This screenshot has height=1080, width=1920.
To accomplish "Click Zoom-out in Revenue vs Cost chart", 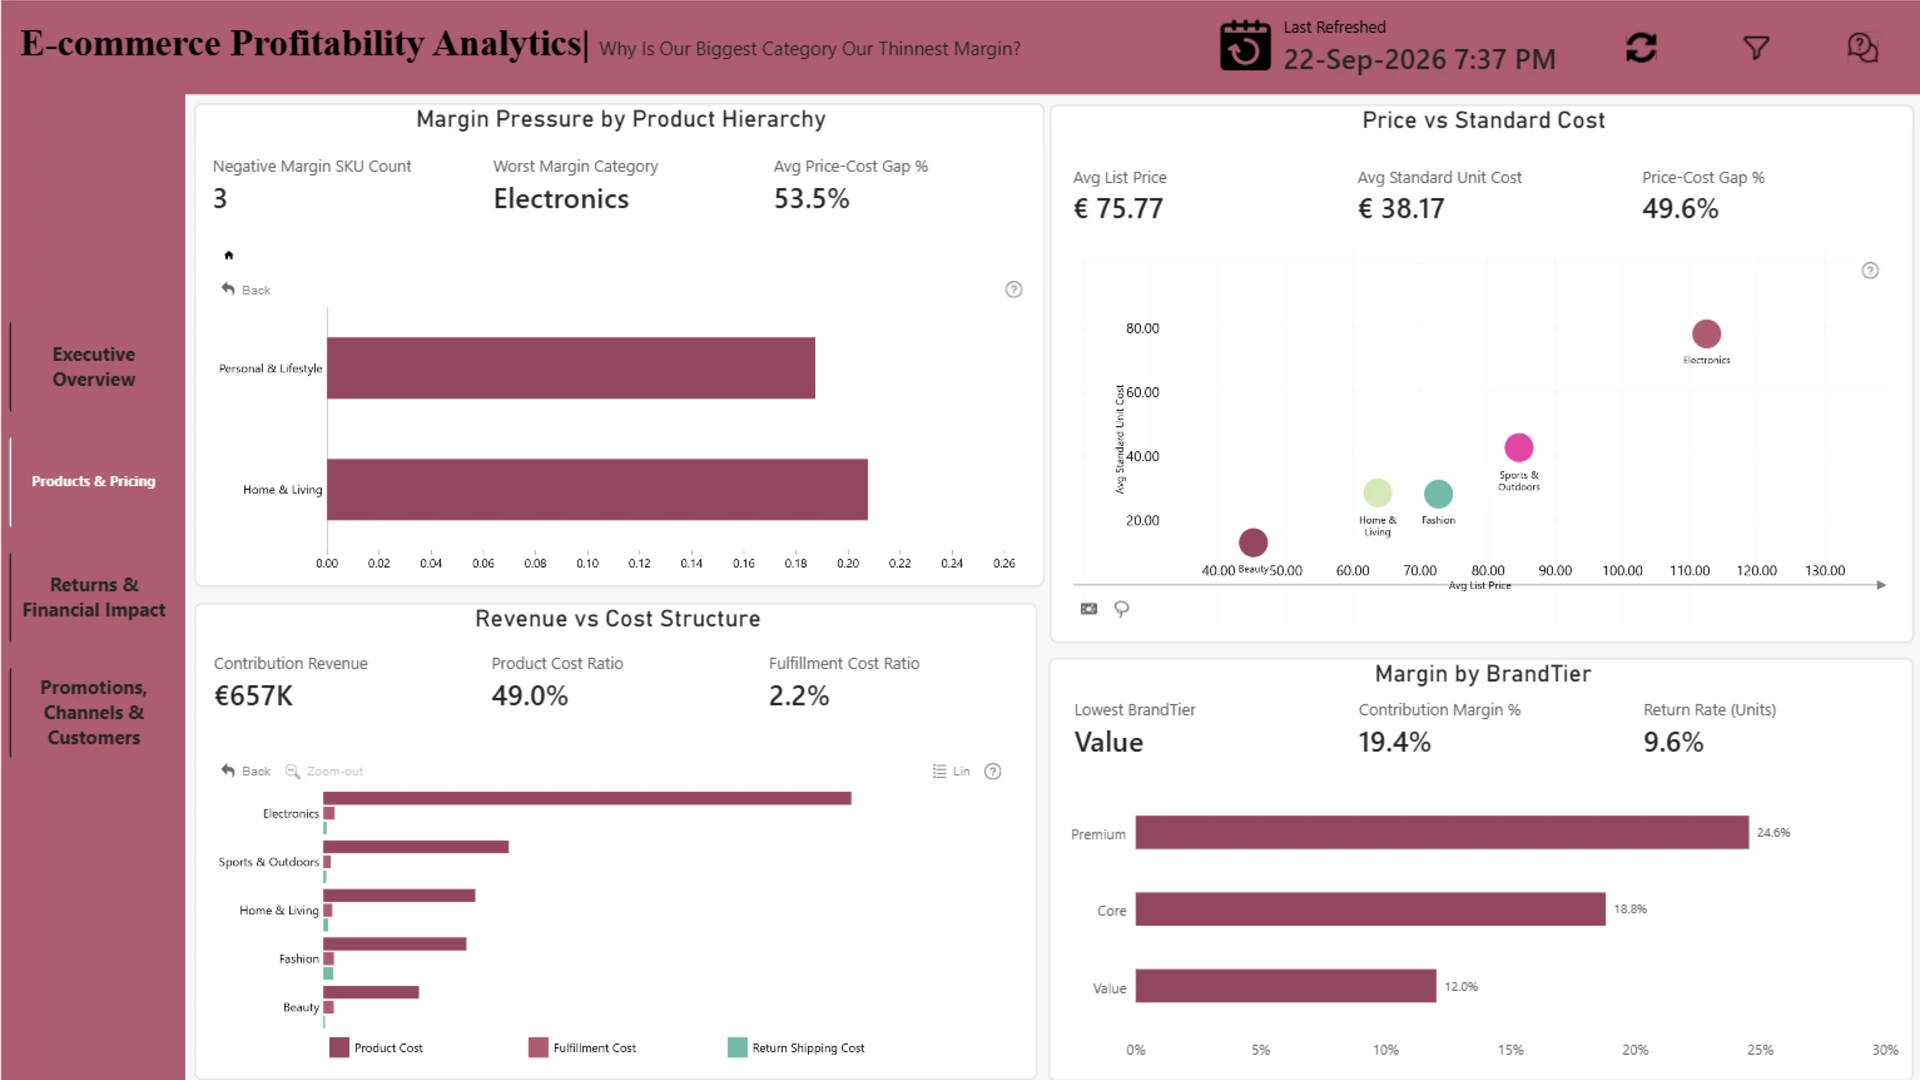I will (x=324, y=771).
